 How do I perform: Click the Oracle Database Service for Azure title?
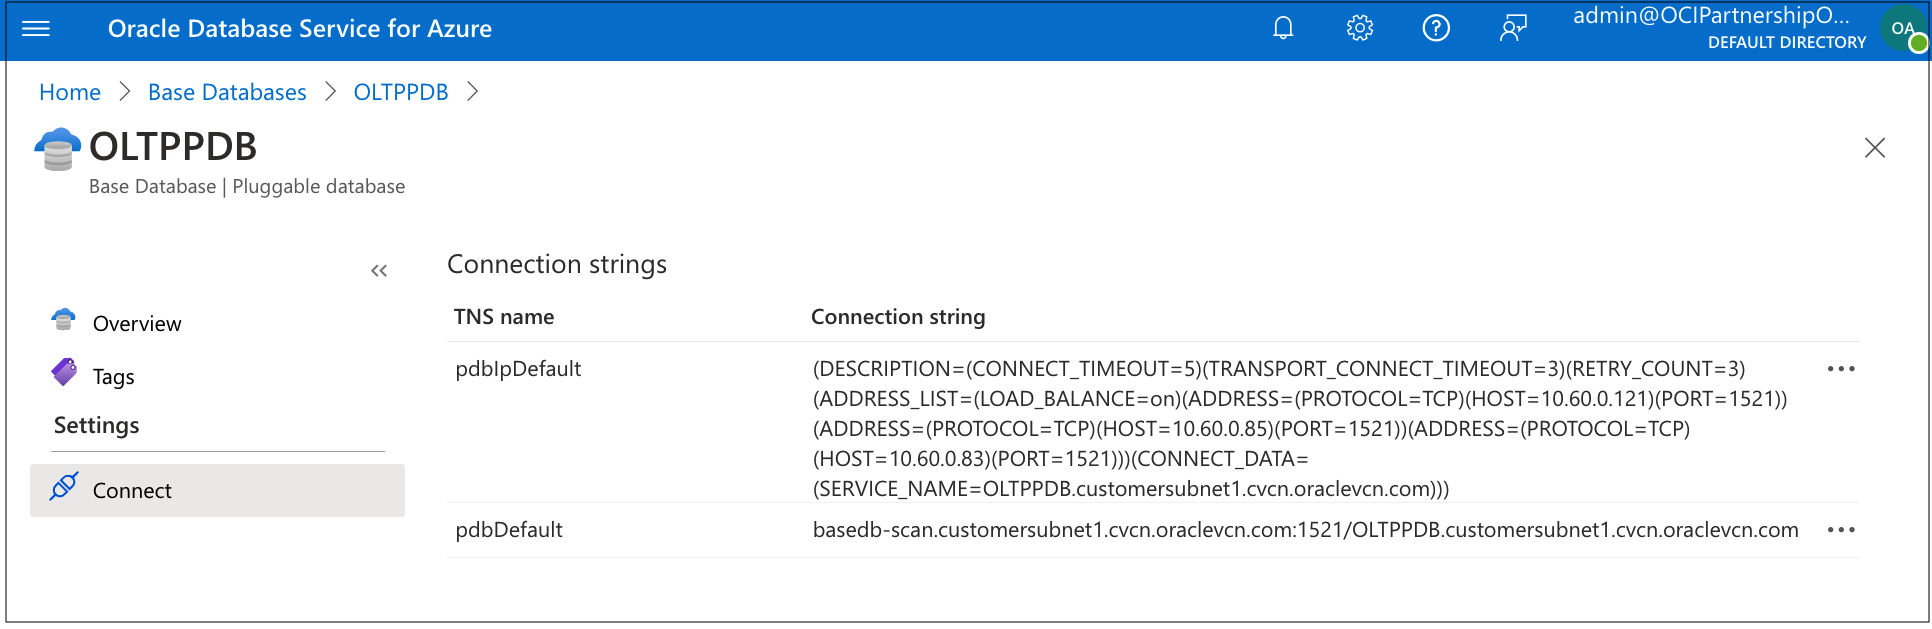(300, 29)
